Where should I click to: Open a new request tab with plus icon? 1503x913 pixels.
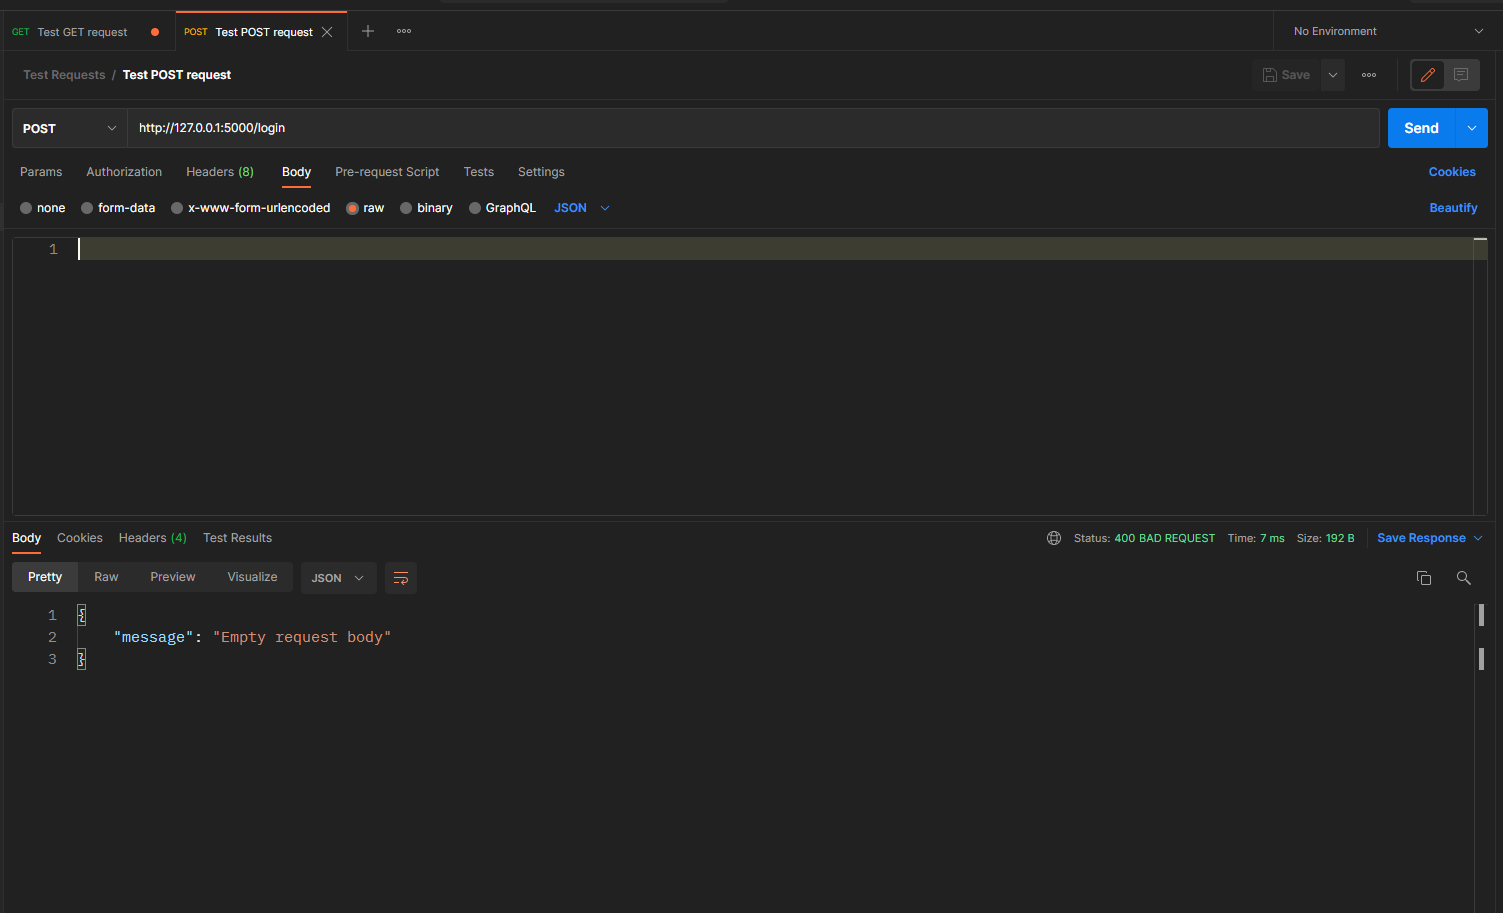coord(368,31)
